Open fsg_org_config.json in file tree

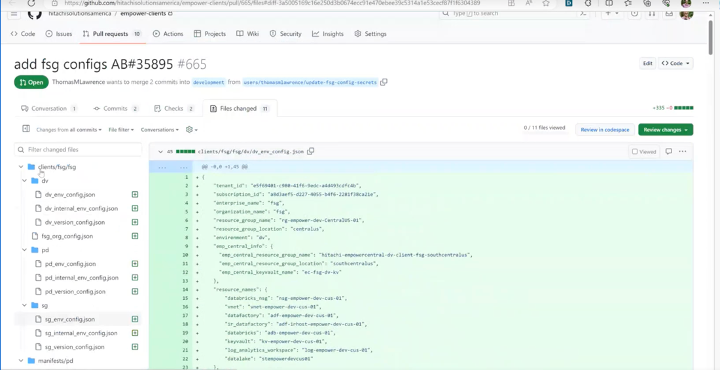pyautogui.click(x=67, y=236)
